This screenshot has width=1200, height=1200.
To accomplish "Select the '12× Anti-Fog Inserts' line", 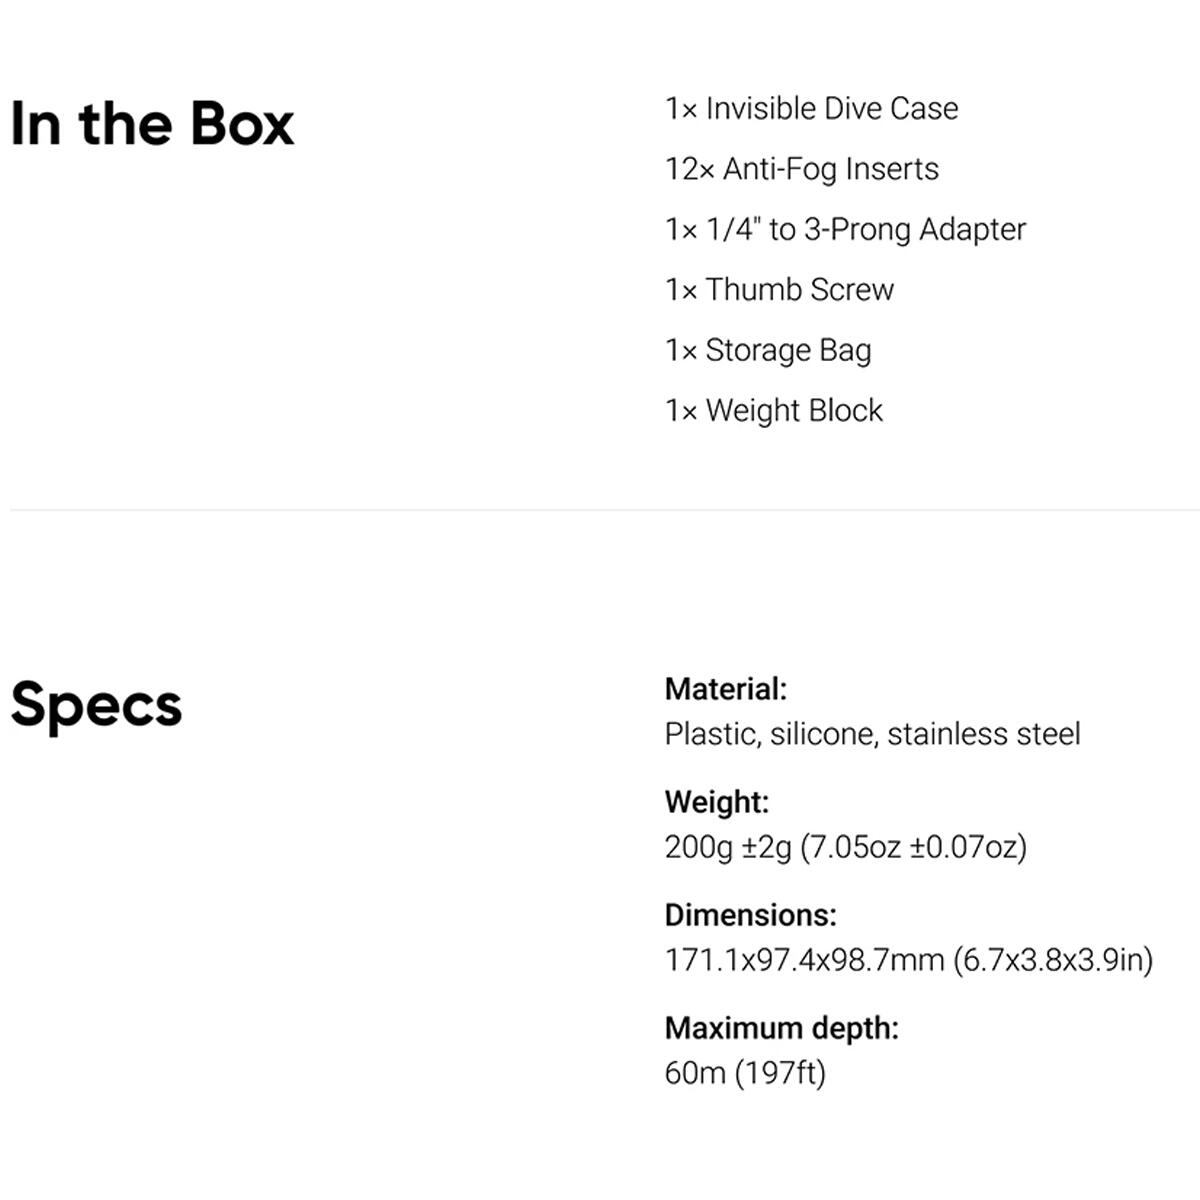I will pos(802,169).
